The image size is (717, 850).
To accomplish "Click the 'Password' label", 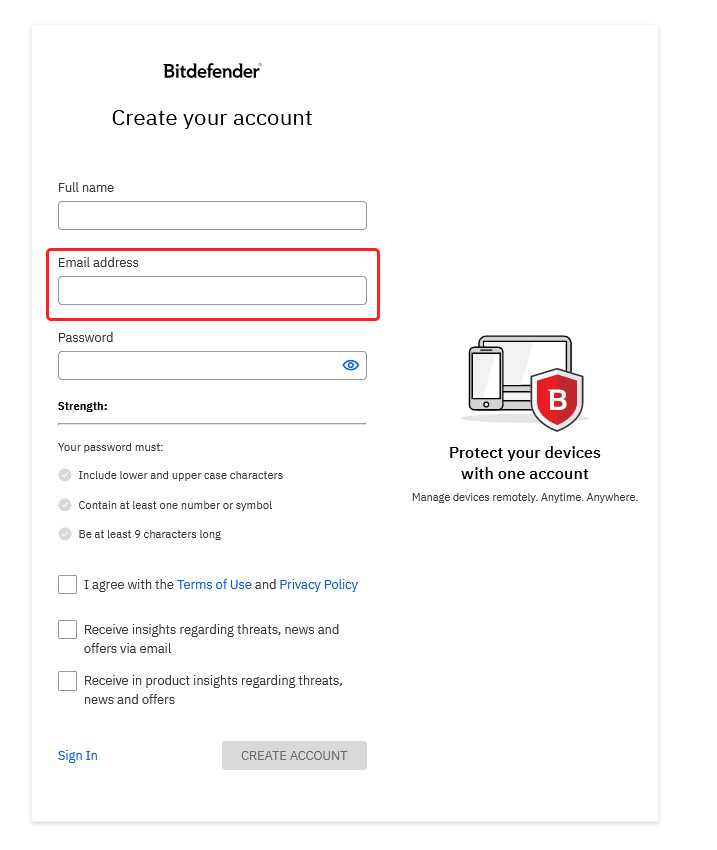I will pos(86,337).
